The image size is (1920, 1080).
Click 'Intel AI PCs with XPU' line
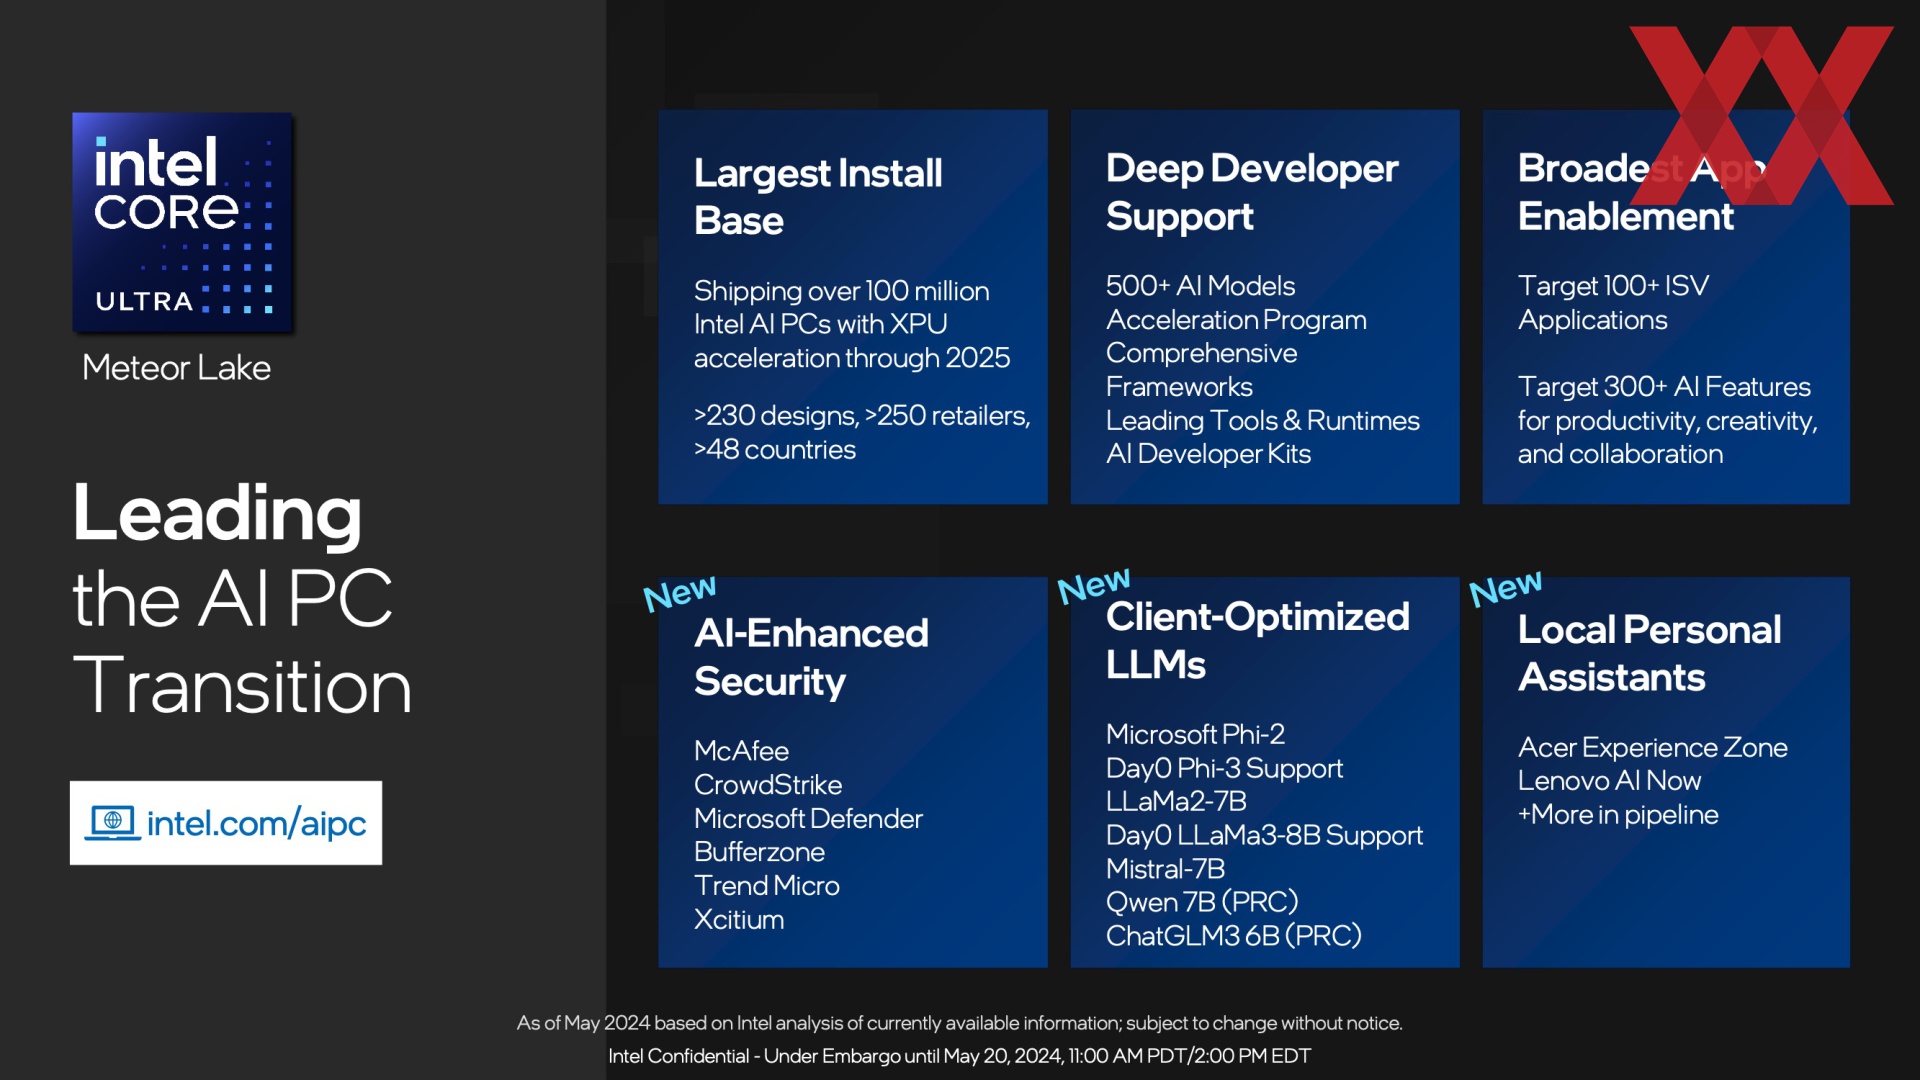[820, 324]
